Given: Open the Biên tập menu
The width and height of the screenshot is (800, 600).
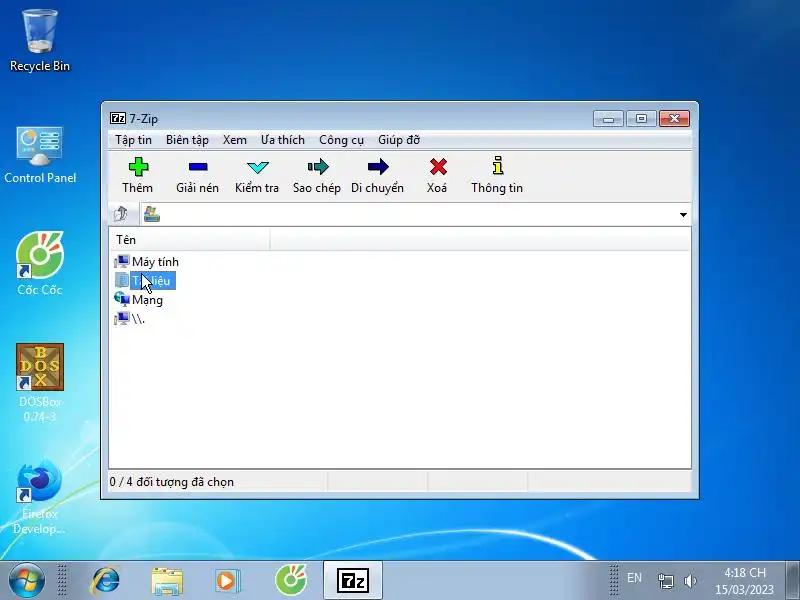Looking at the screenshot, I should (187, 140).
